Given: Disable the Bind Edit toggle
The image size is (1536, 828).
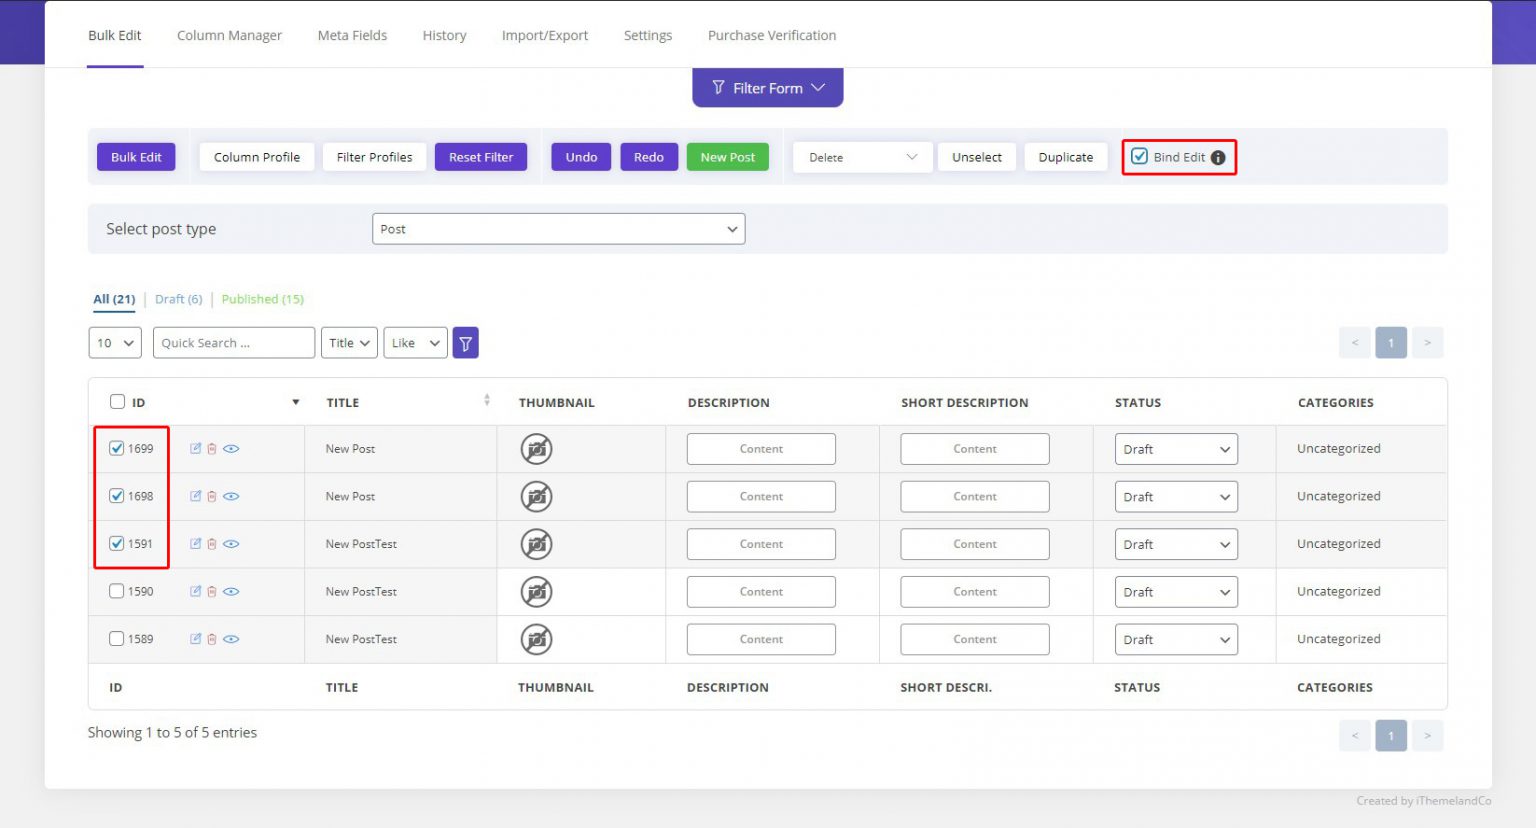Looking at the screenshot, I should pos(1140,156).
